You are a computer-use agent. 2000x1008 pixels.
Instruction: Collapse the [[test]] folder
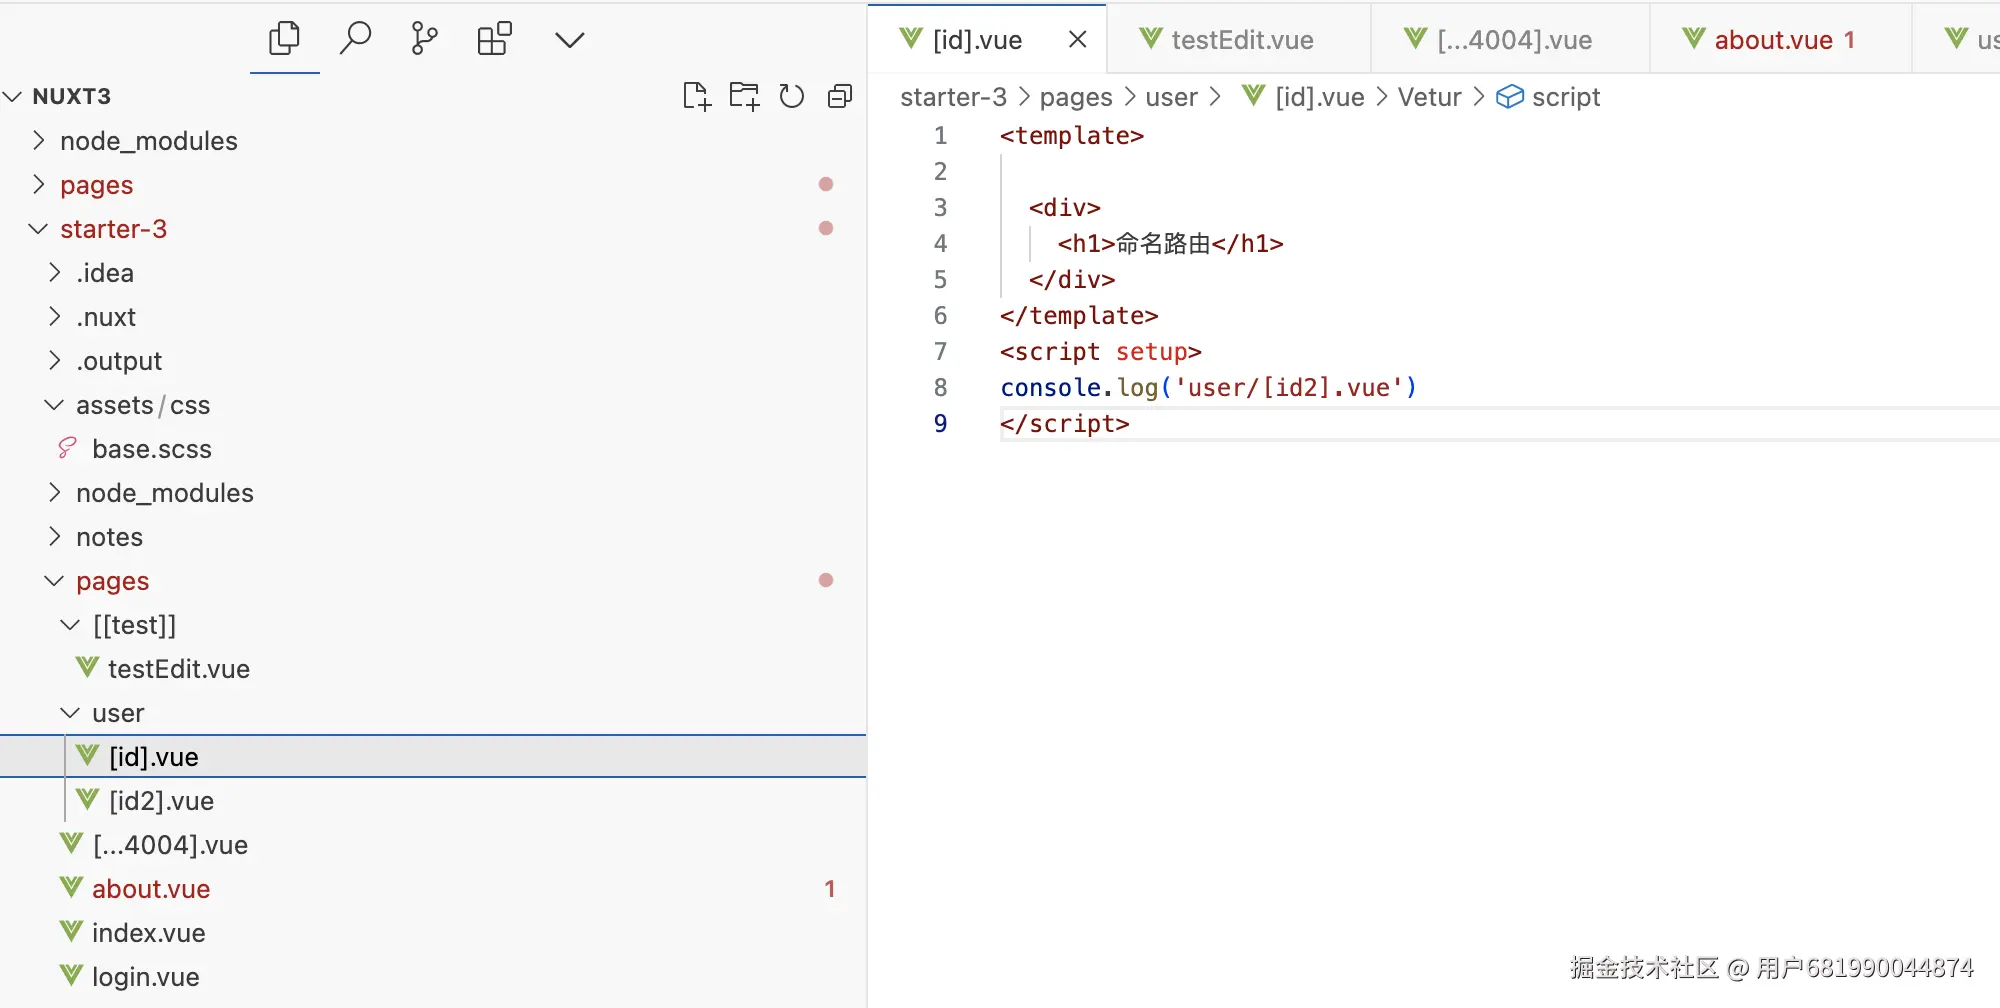pos(71,624)
